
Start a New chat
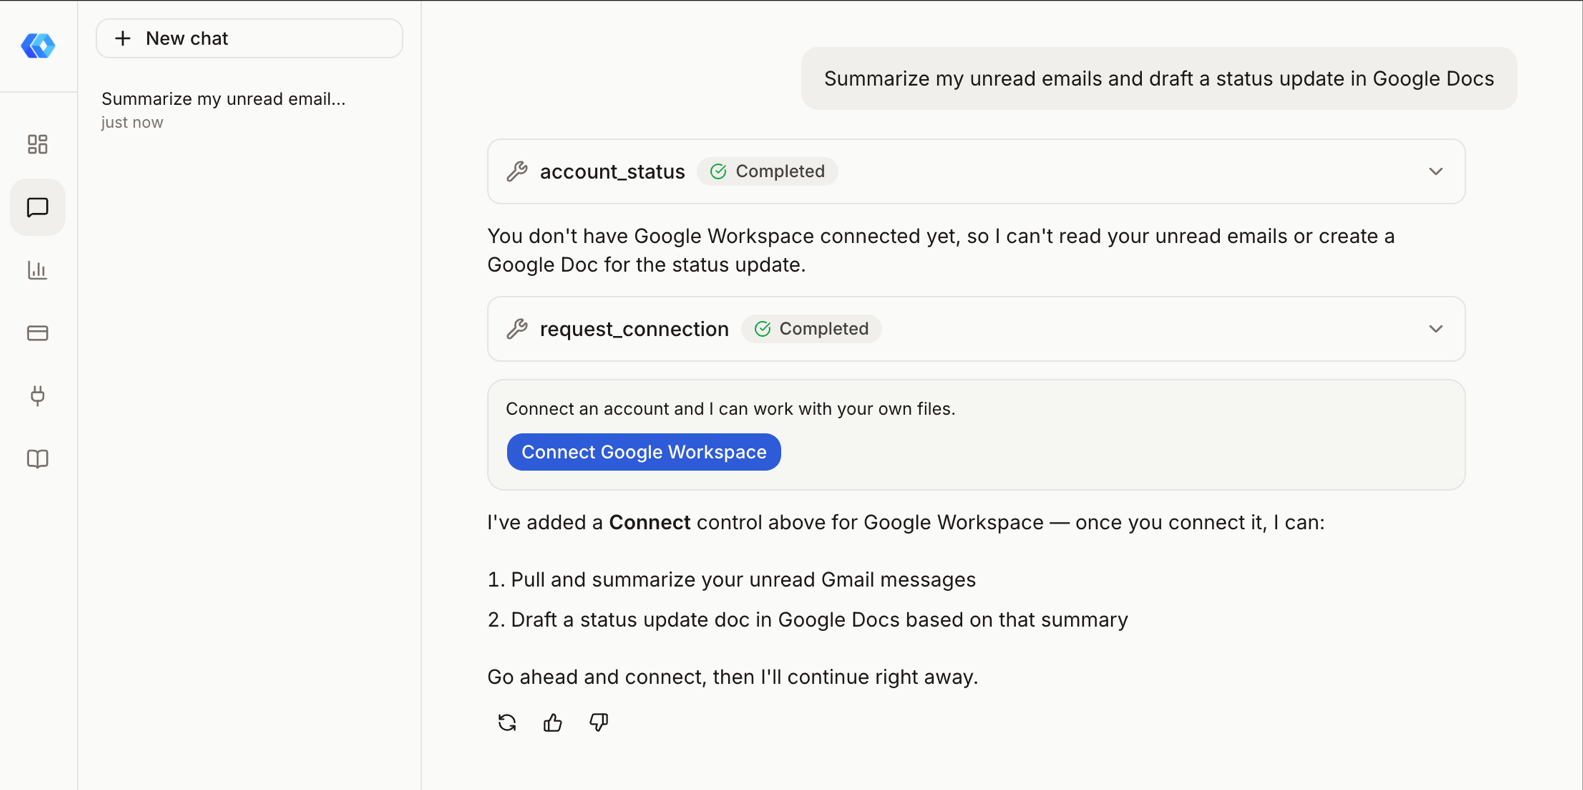coord(250,38)
